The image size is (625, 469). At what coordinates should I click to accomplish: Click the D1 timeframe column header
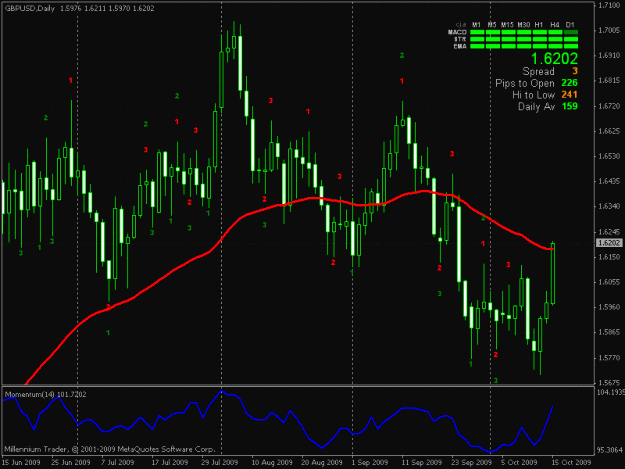click(570, 25)
